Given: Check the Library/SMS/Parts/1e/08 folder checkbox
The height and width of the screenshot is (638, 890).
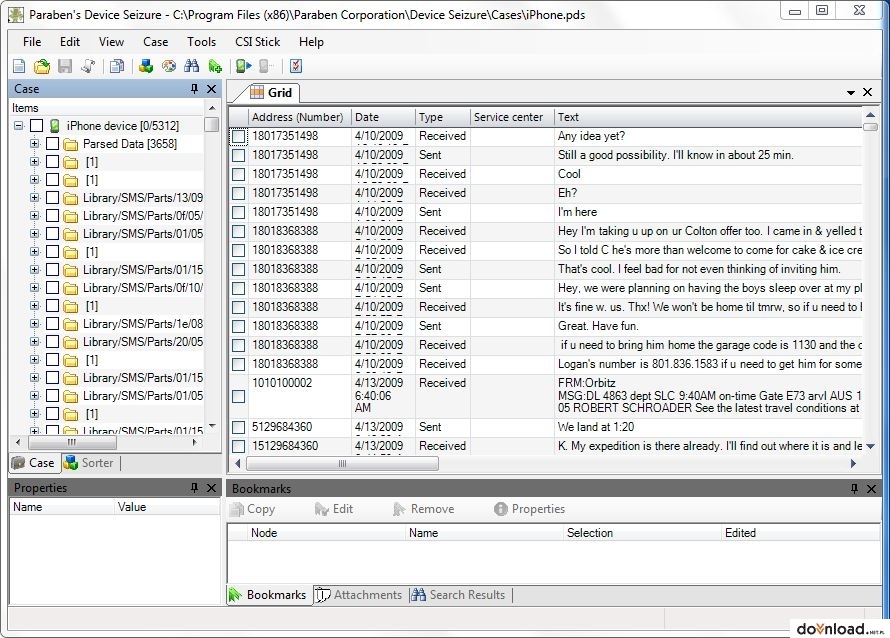Looking at the screenshot, I should click(52, 324).
